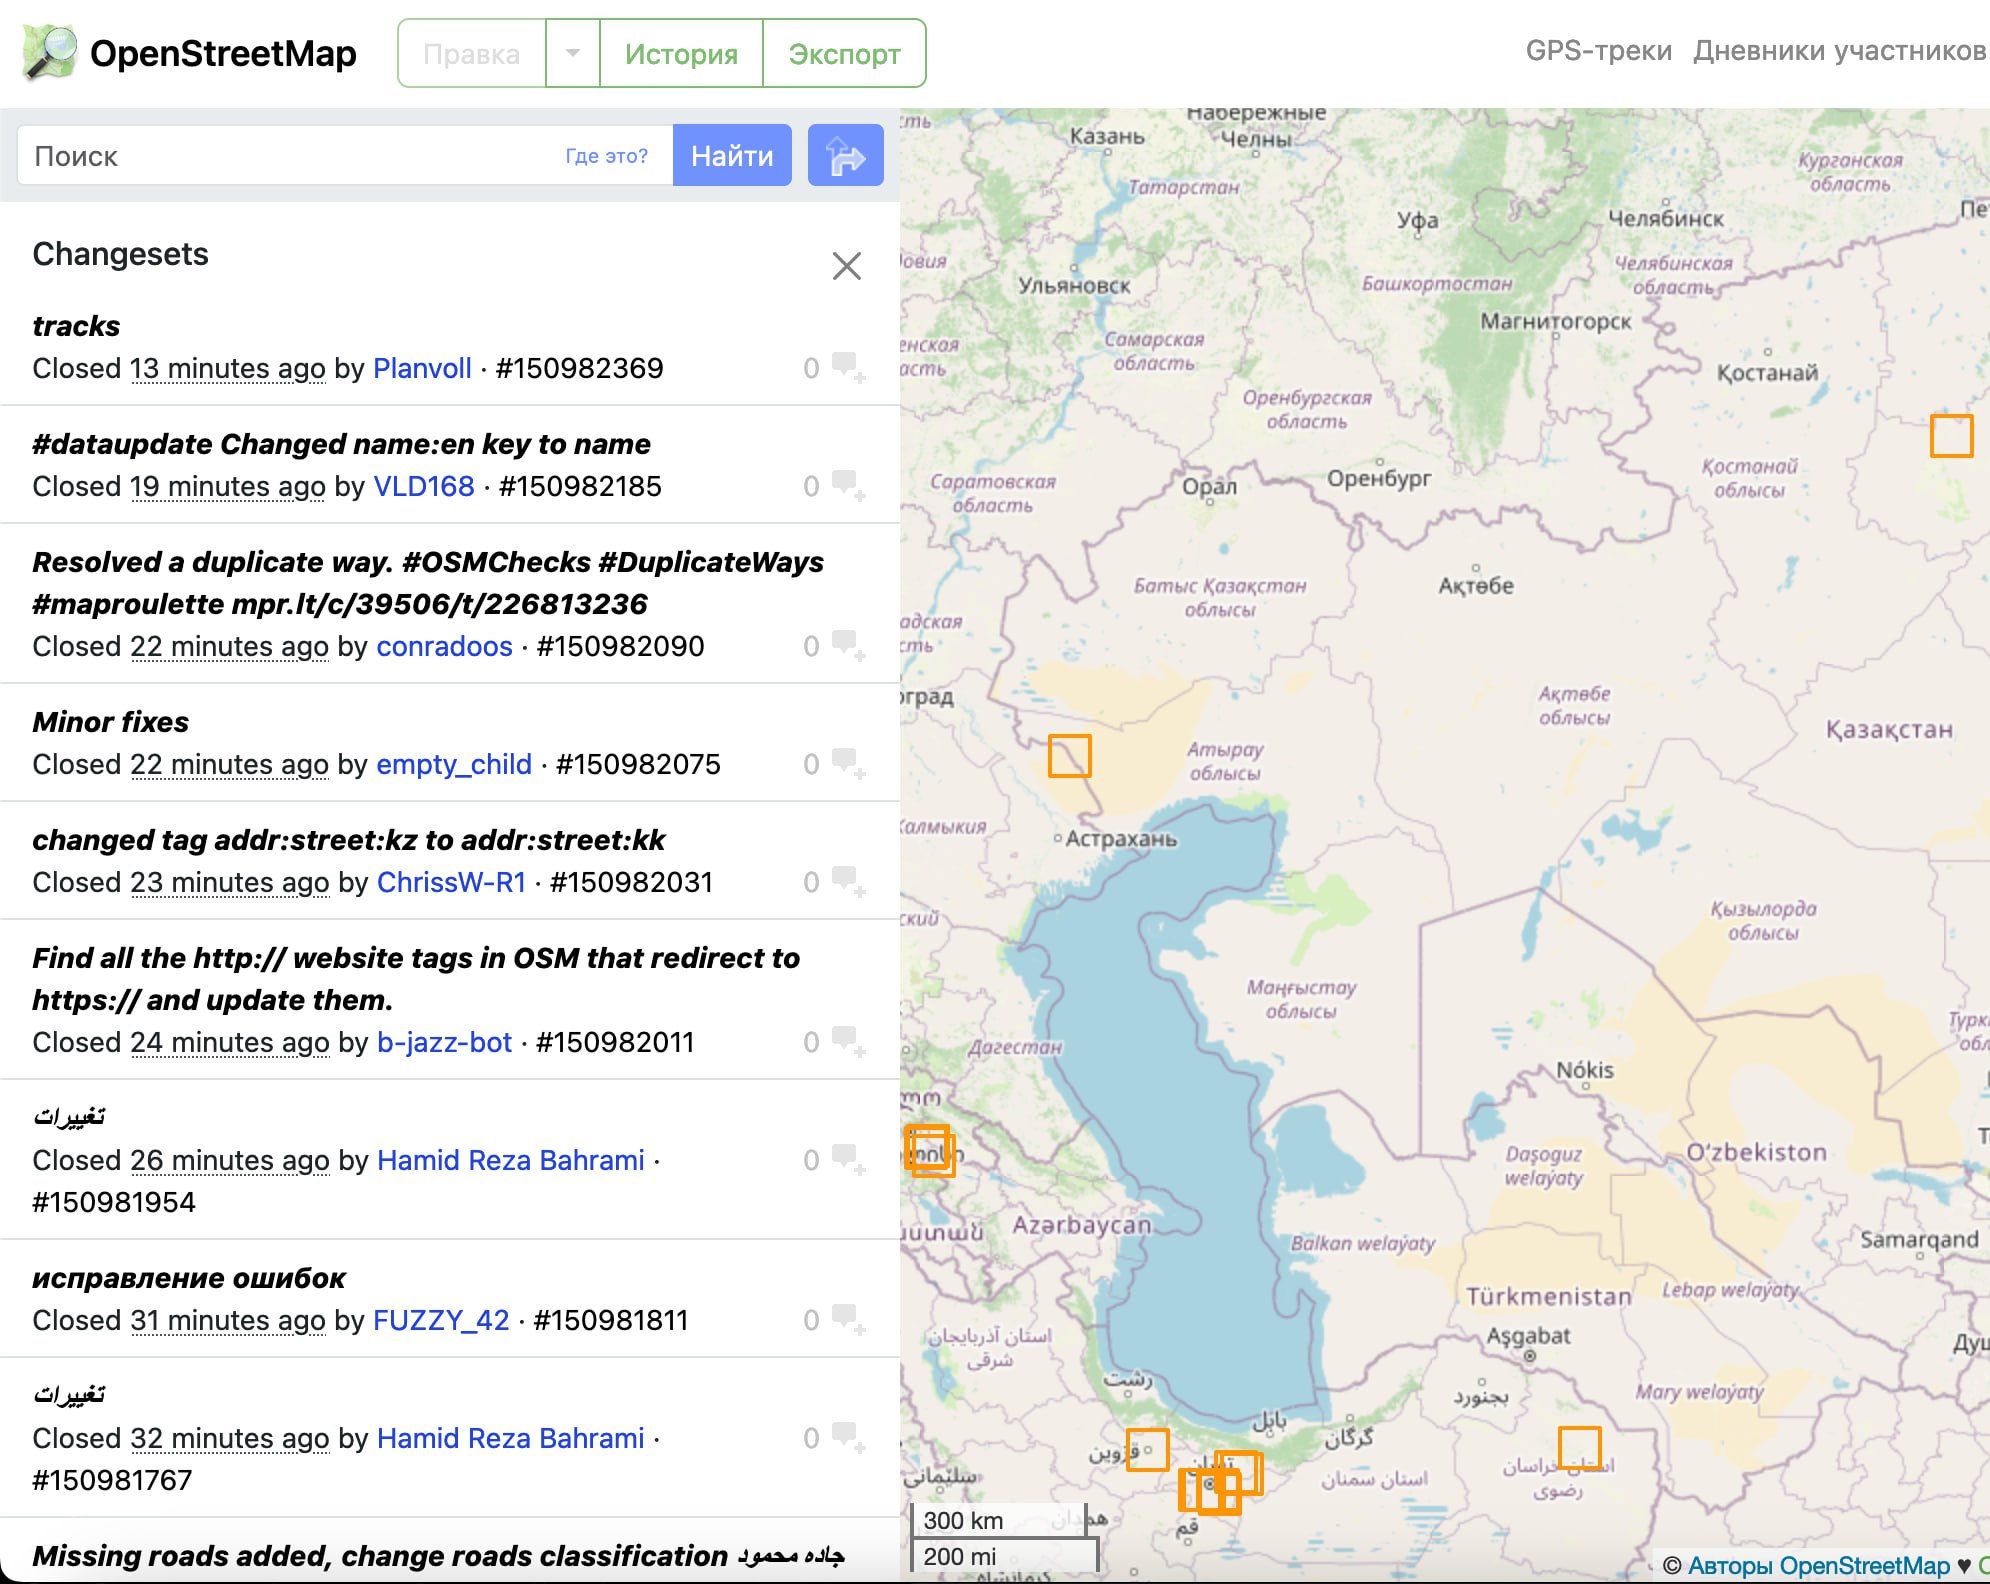Open user profile link Planvoll

421,368
